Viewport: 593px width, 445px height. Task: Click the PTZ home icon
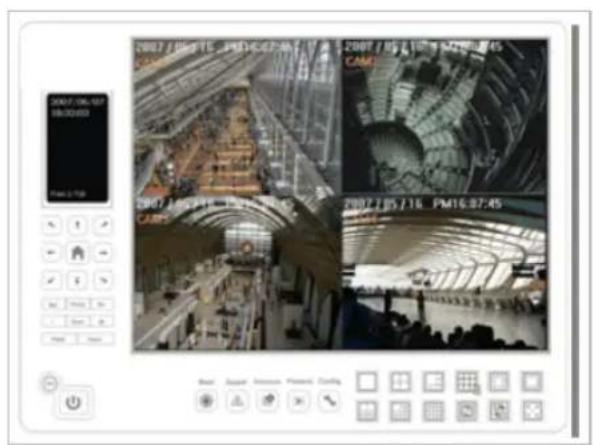pyautogui.click(x=78, y=253)
